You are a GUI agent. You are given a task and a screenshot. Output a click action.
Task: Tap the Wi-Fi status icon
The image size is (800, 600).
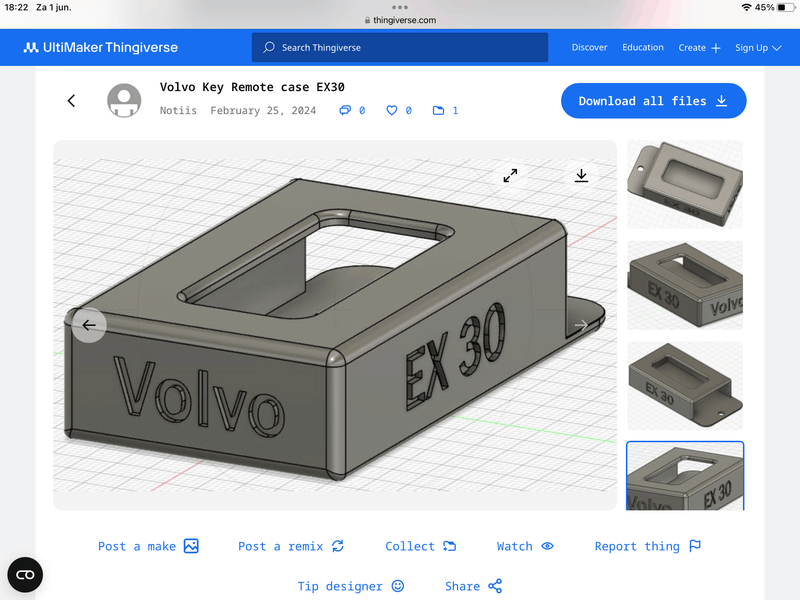tap(746, 7)
